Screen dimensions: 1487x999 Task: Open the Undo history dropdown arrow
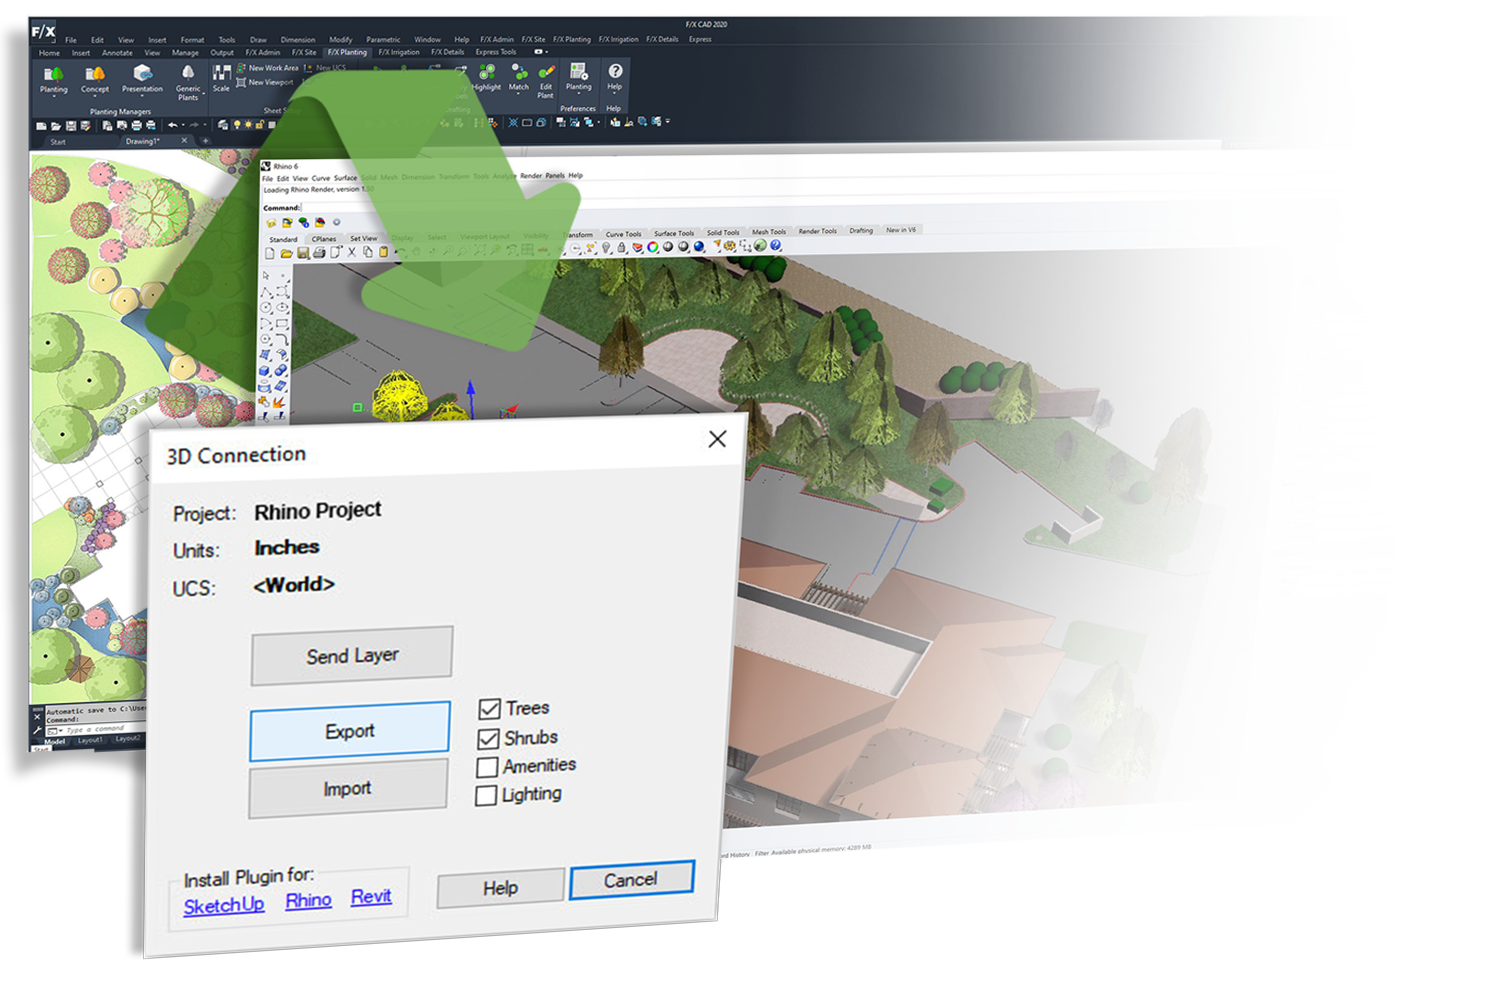pyautogui.click(x=183, y=125)
